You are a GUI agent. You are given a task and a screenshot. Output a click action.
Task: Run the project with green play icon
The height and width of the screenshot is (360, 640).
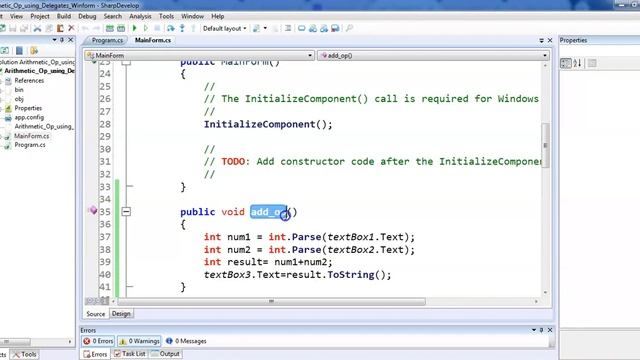click(134, 28)
